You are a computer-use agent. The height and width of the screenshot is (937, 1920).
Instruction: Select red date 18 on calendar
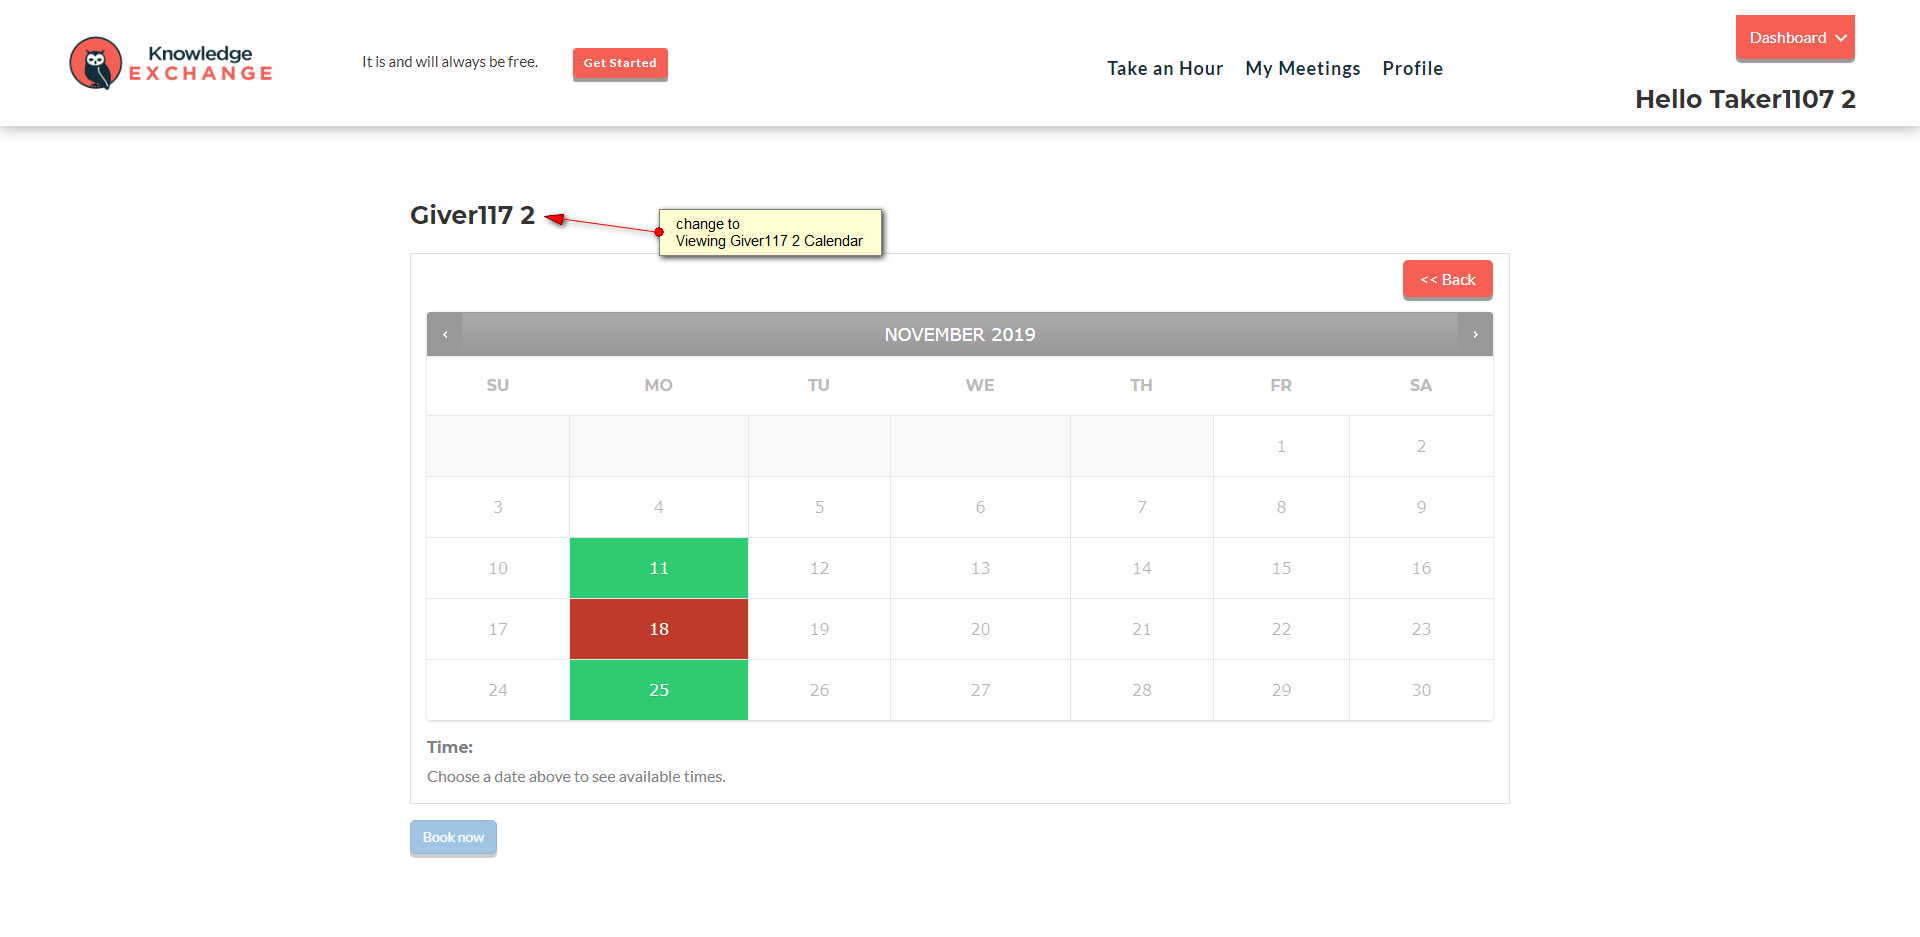point(659,629)
